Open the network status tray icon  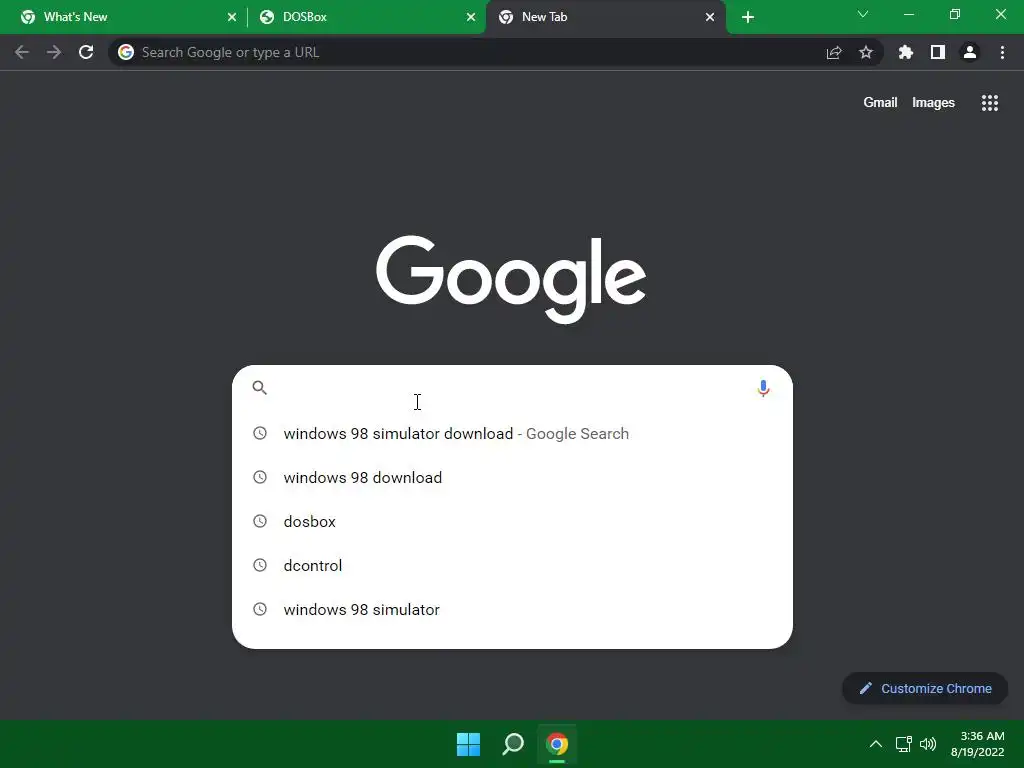pyautogui.click(x=903, y=744)
